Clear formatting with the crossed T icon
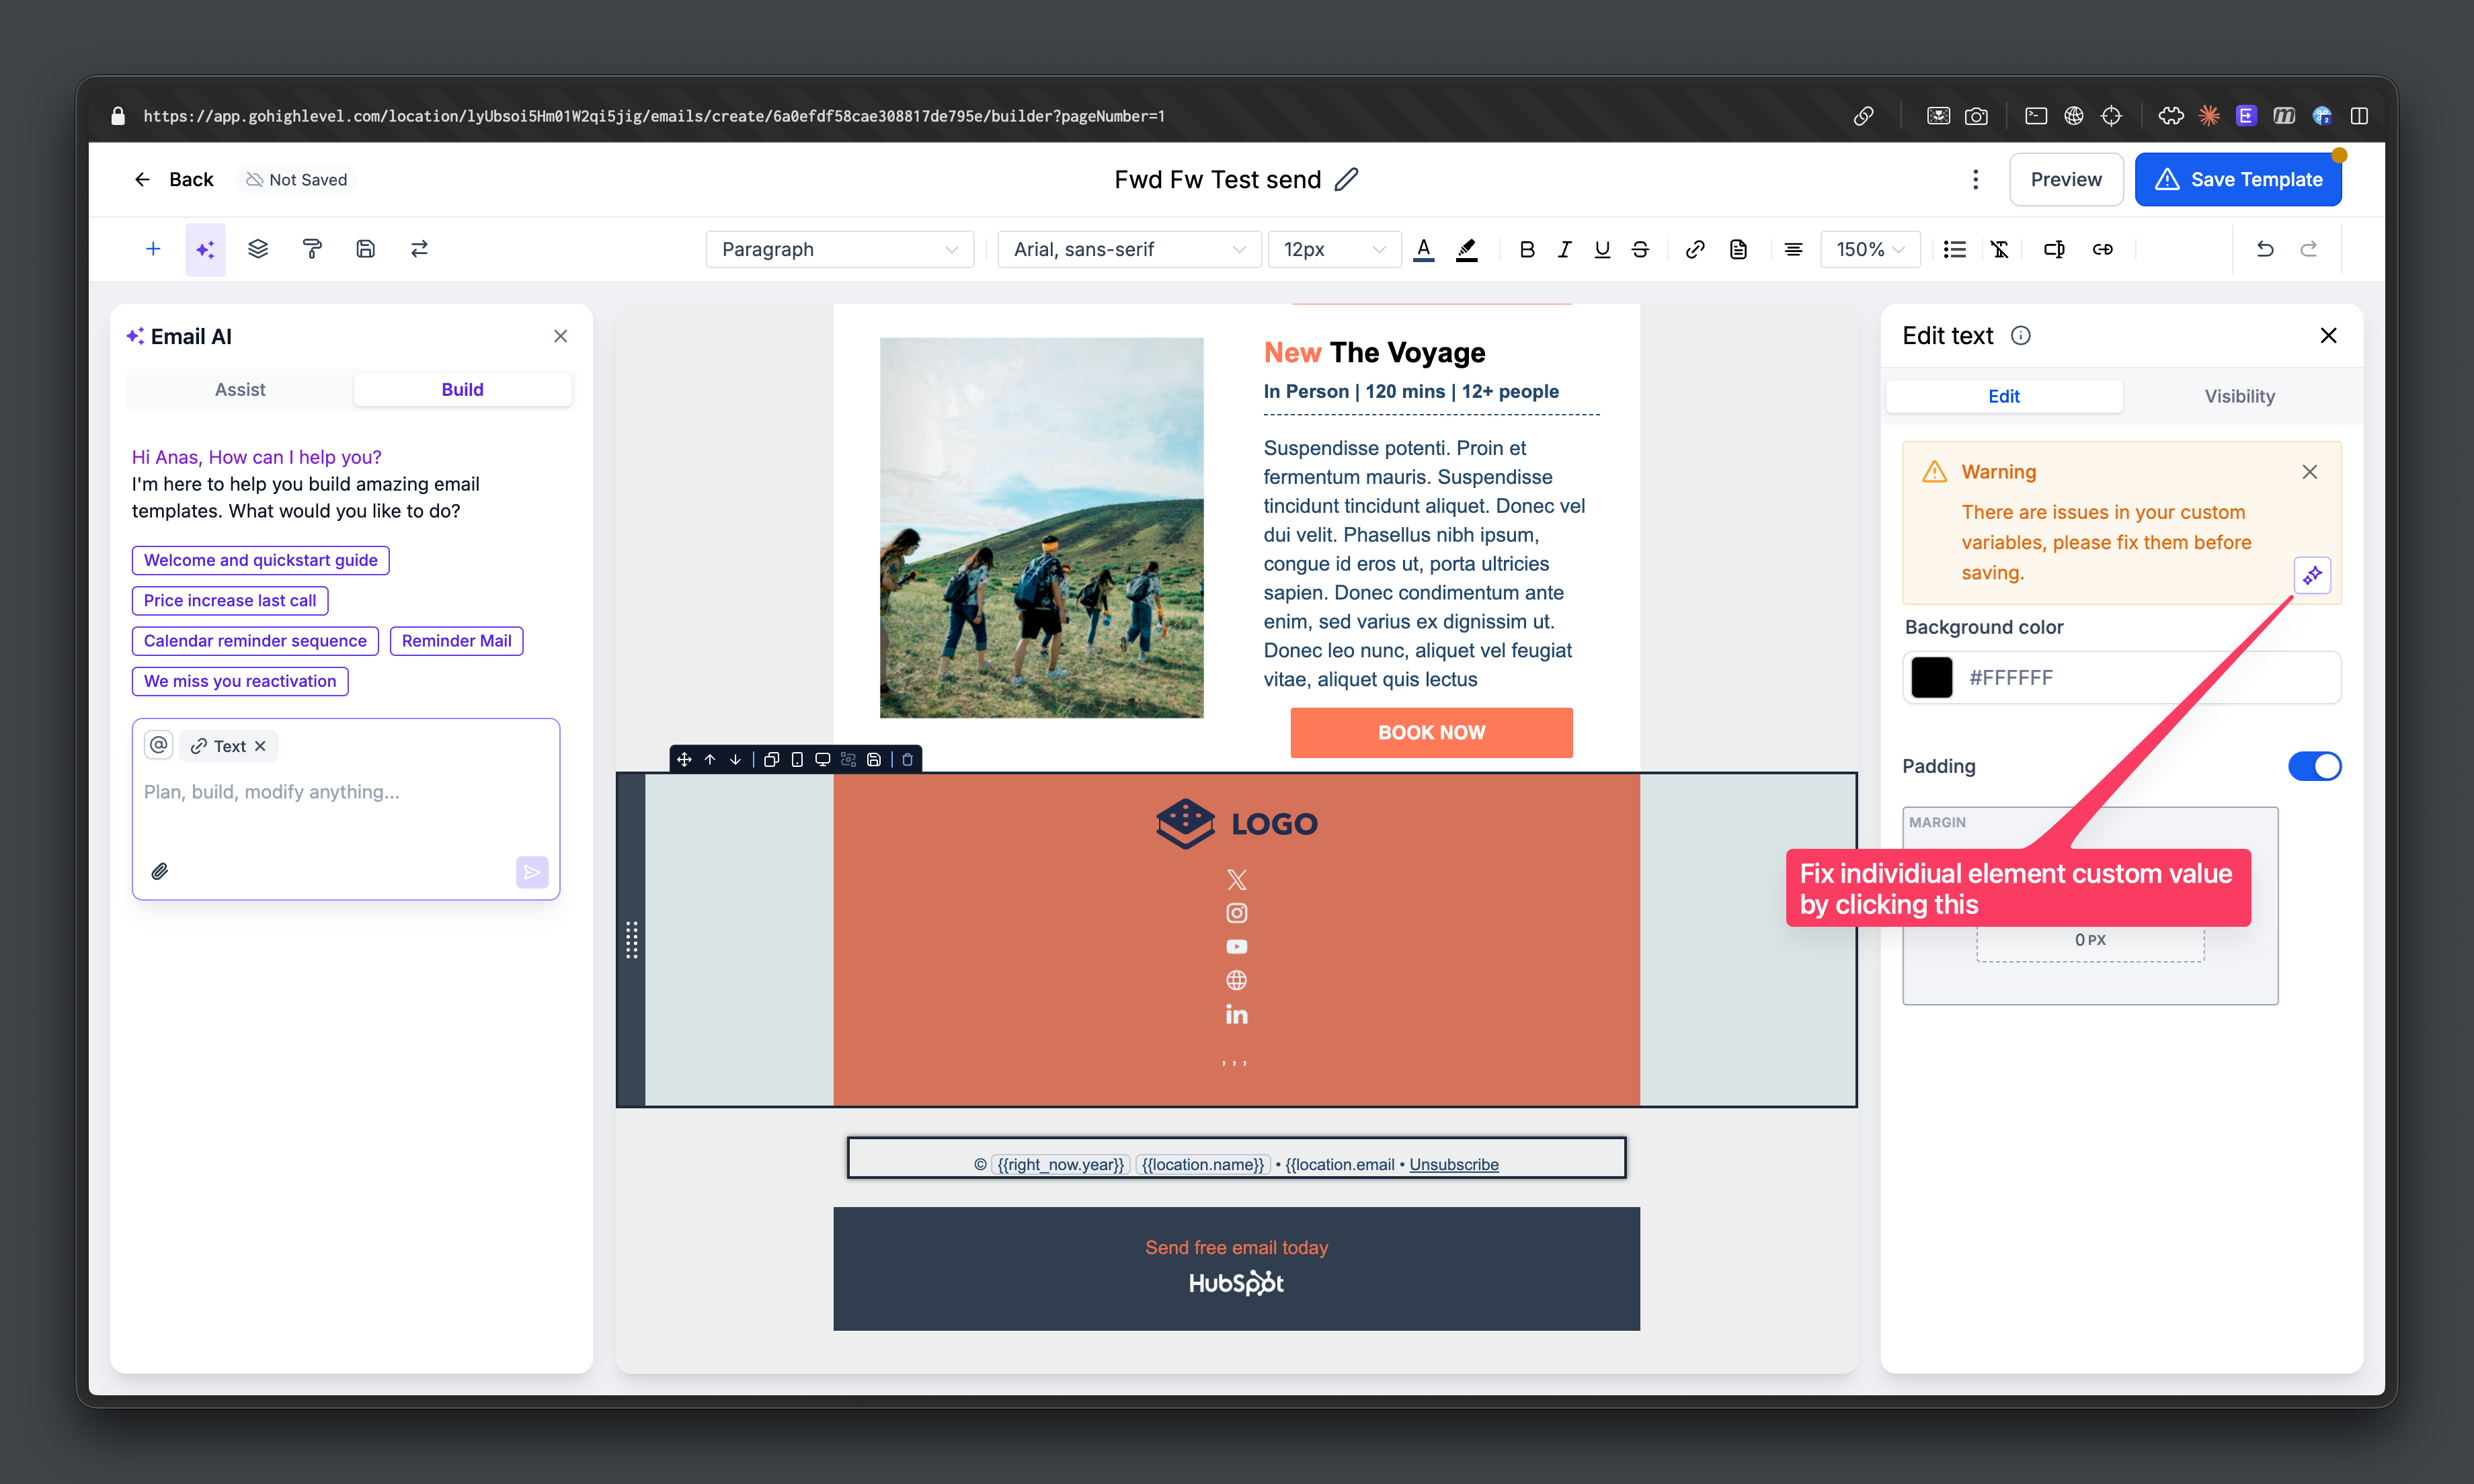 pos(1999,249)
